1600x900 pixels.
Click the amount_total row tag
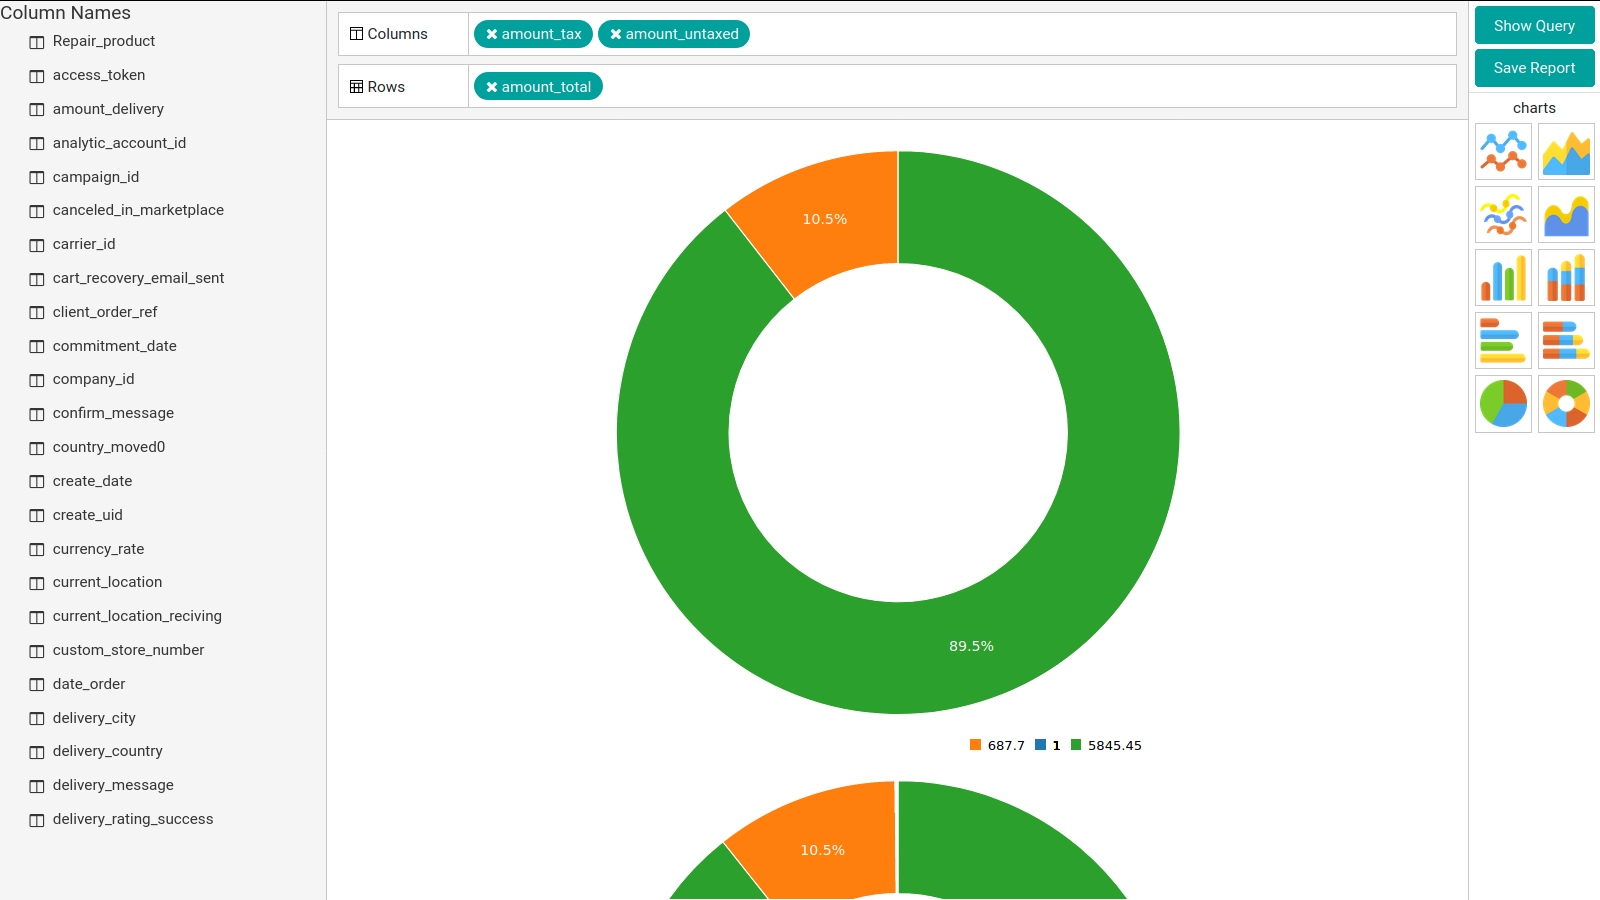538,87
